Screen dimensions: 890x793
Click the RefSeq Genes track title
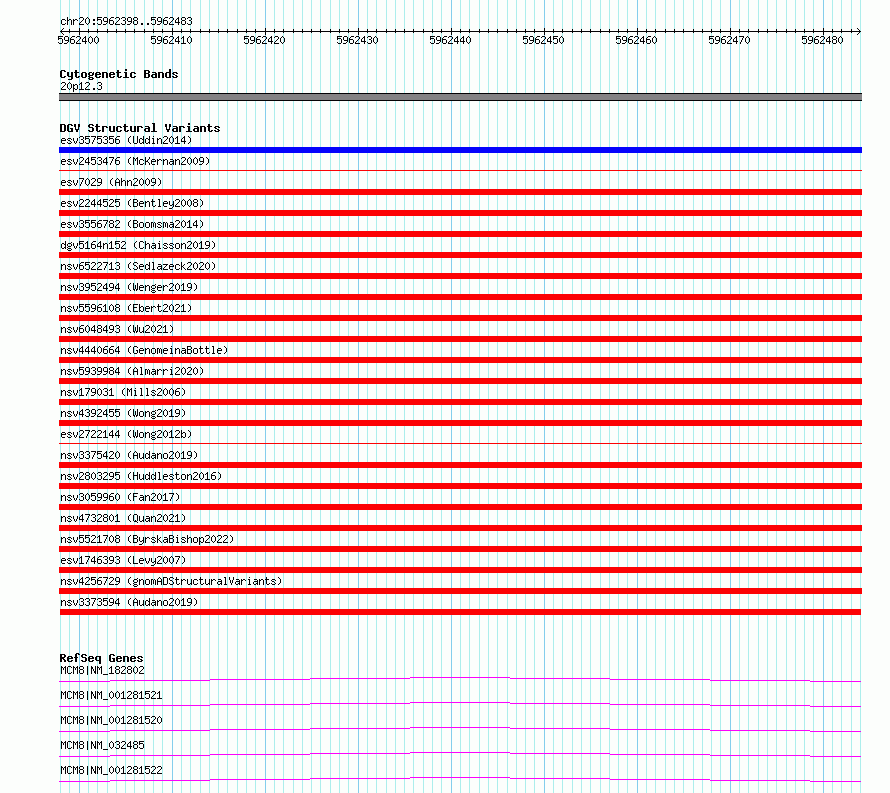click(101, 658)
